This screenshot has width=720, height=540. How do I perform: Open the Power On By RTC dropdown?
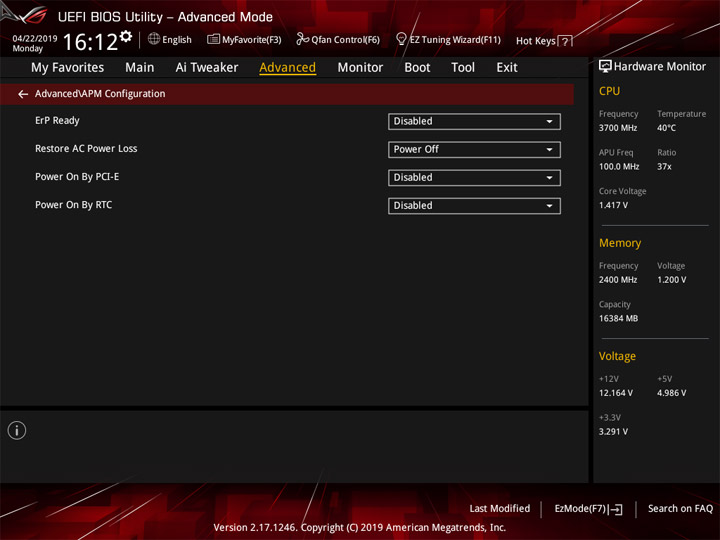click(x=474, y=206)
